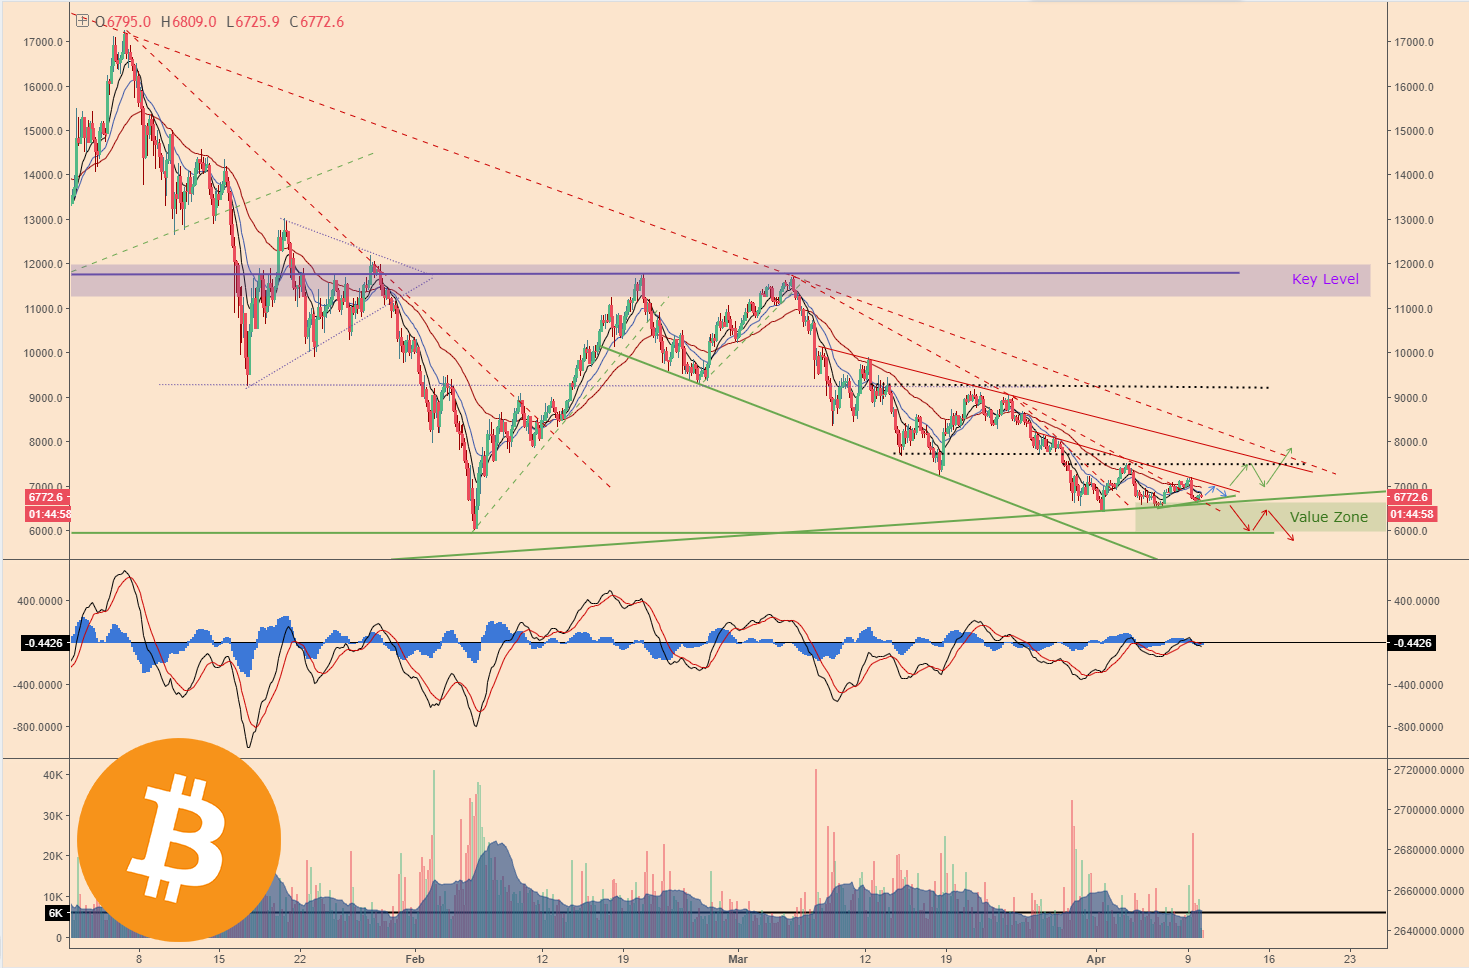This screenshot has width=1469, height=968.
Task: Click date 15 on time axis
Action: pos(220,959)
